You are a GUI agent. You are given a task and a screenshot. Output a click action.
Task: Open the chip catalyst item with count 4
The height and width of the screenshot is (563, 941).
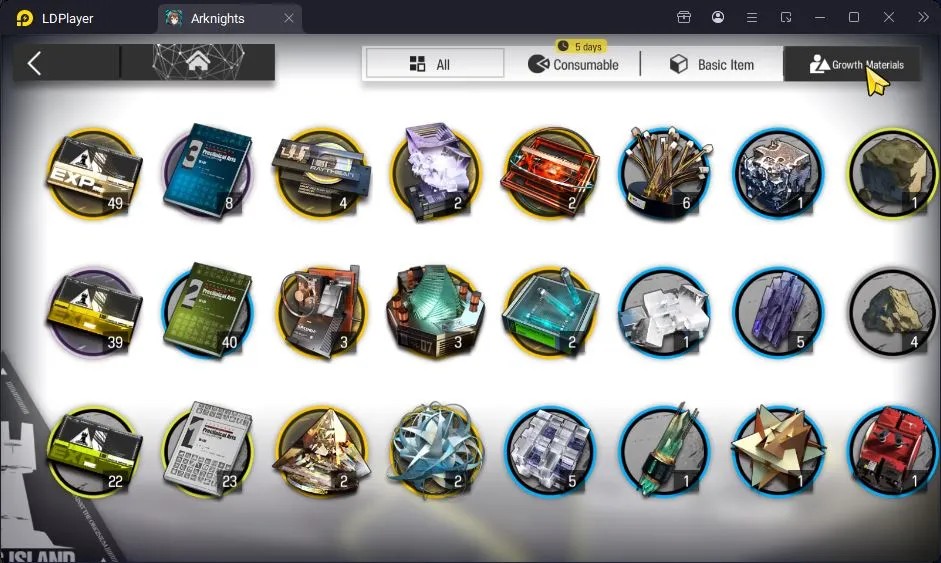pyautogui.click(x=321, y=173)
